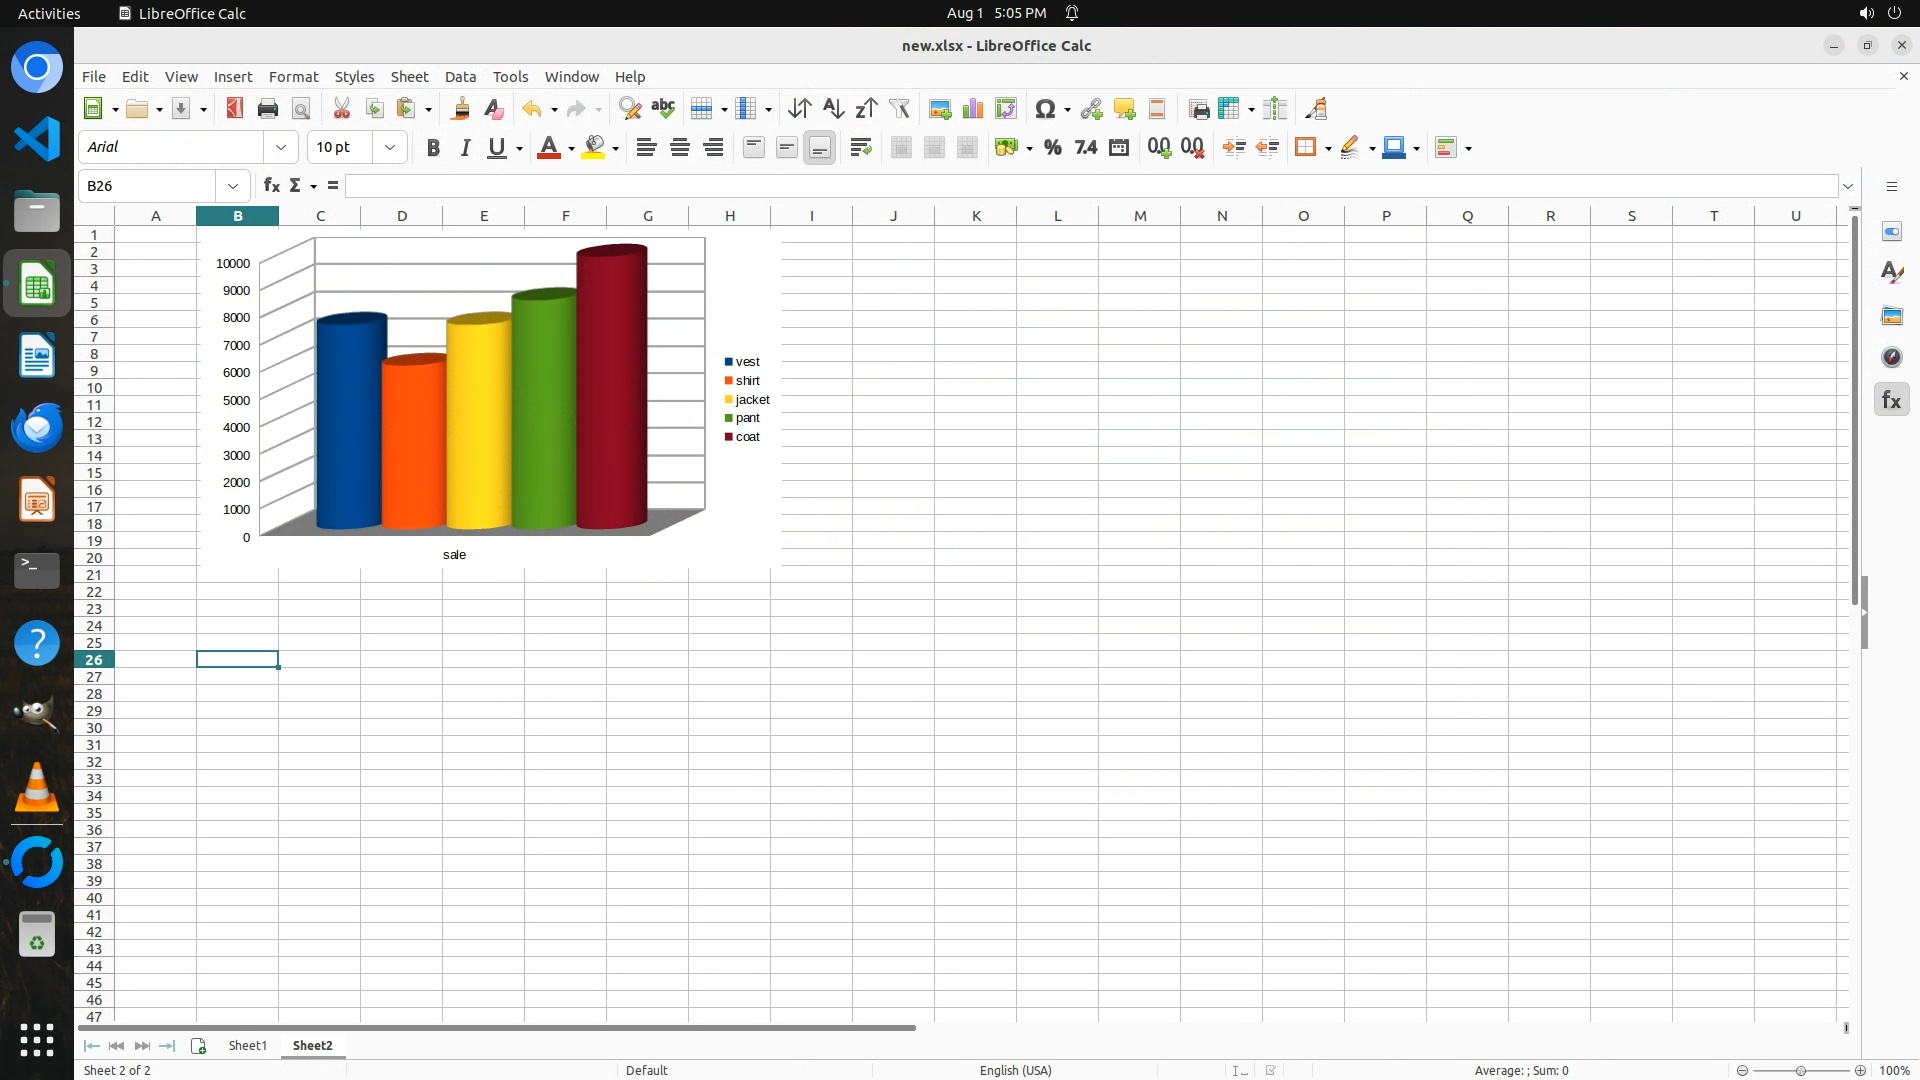Click the zoom slider in status bar
The width and height of the screenshot is (1920, 1080).
1800,1070
